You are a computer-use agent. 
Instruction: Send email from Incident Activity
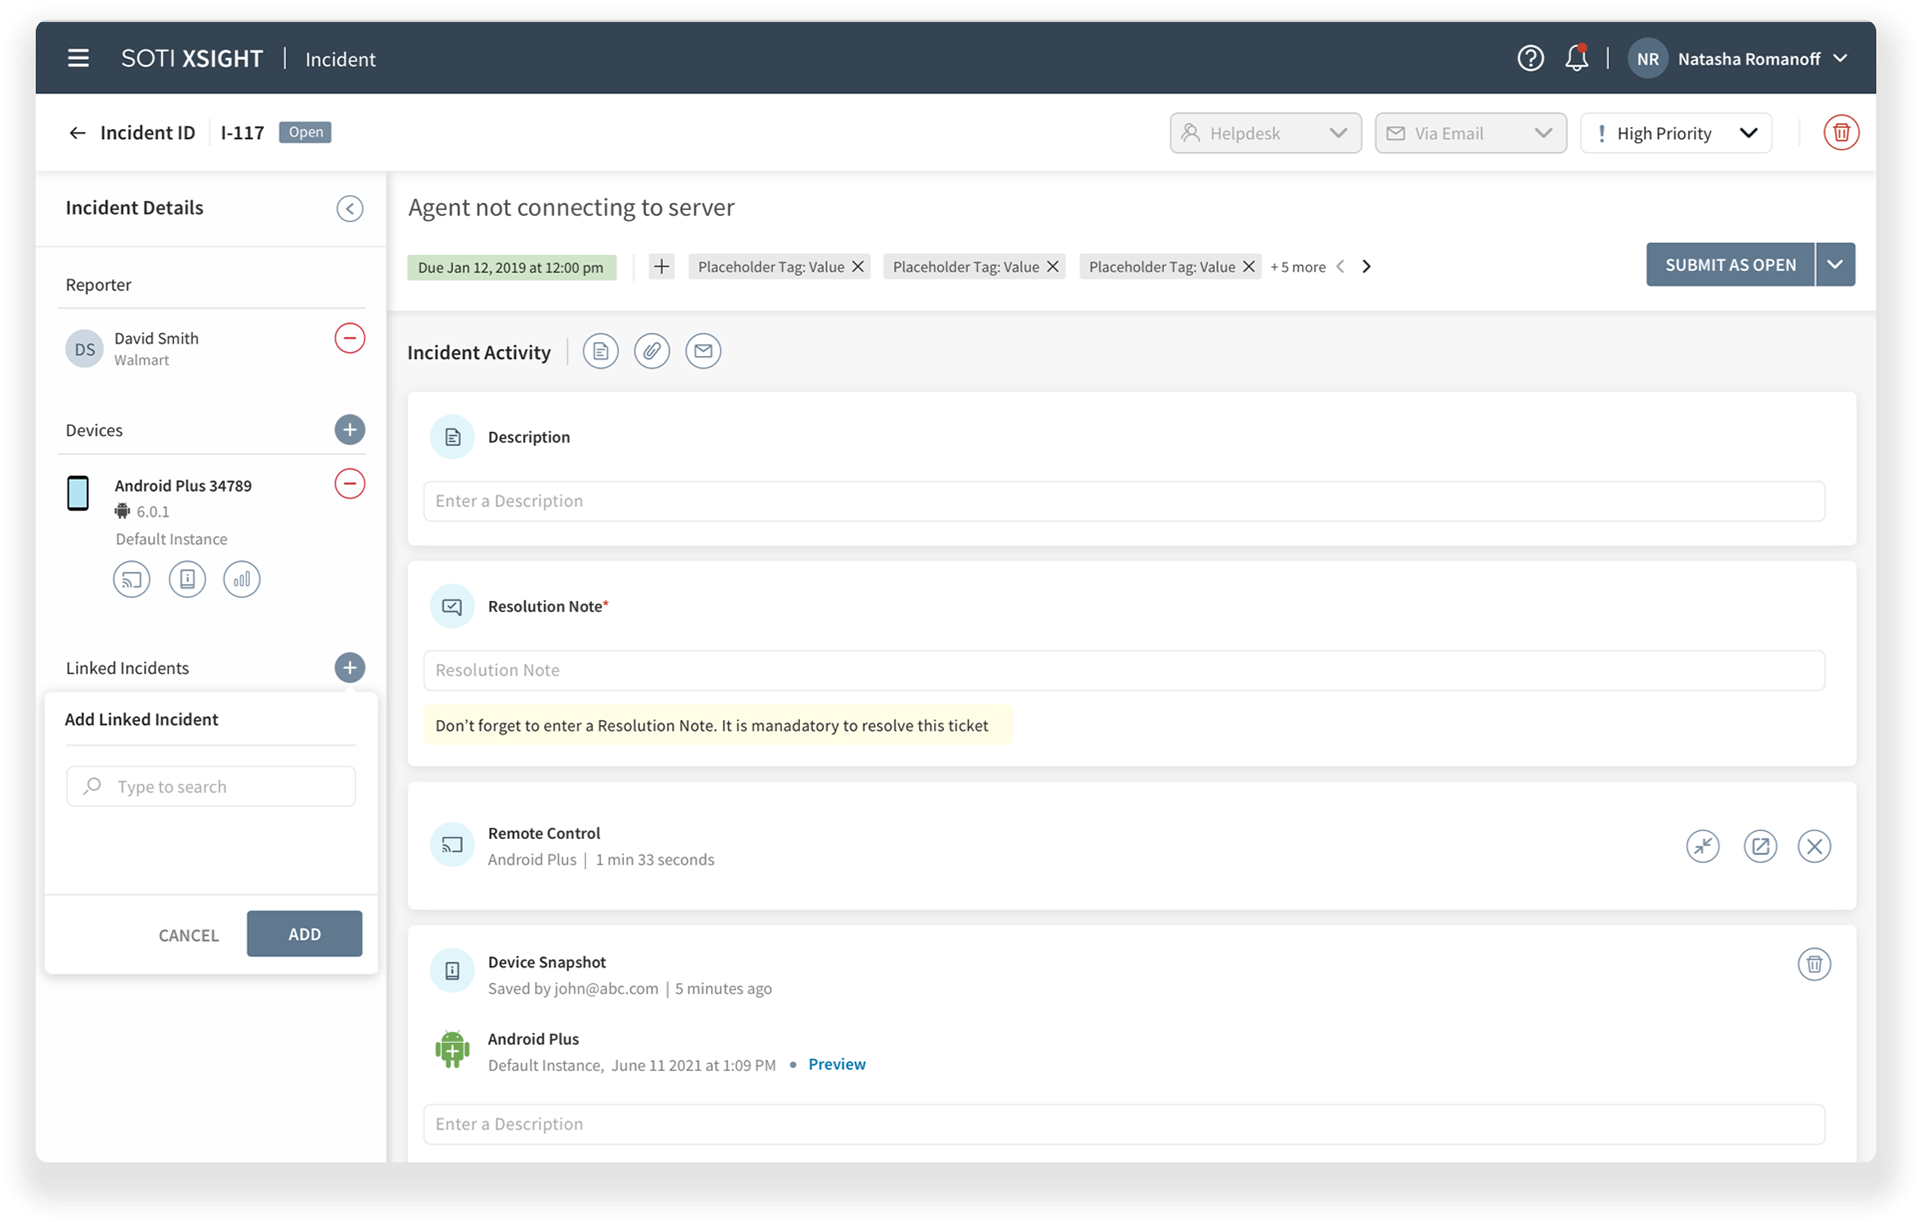point(703,351)
